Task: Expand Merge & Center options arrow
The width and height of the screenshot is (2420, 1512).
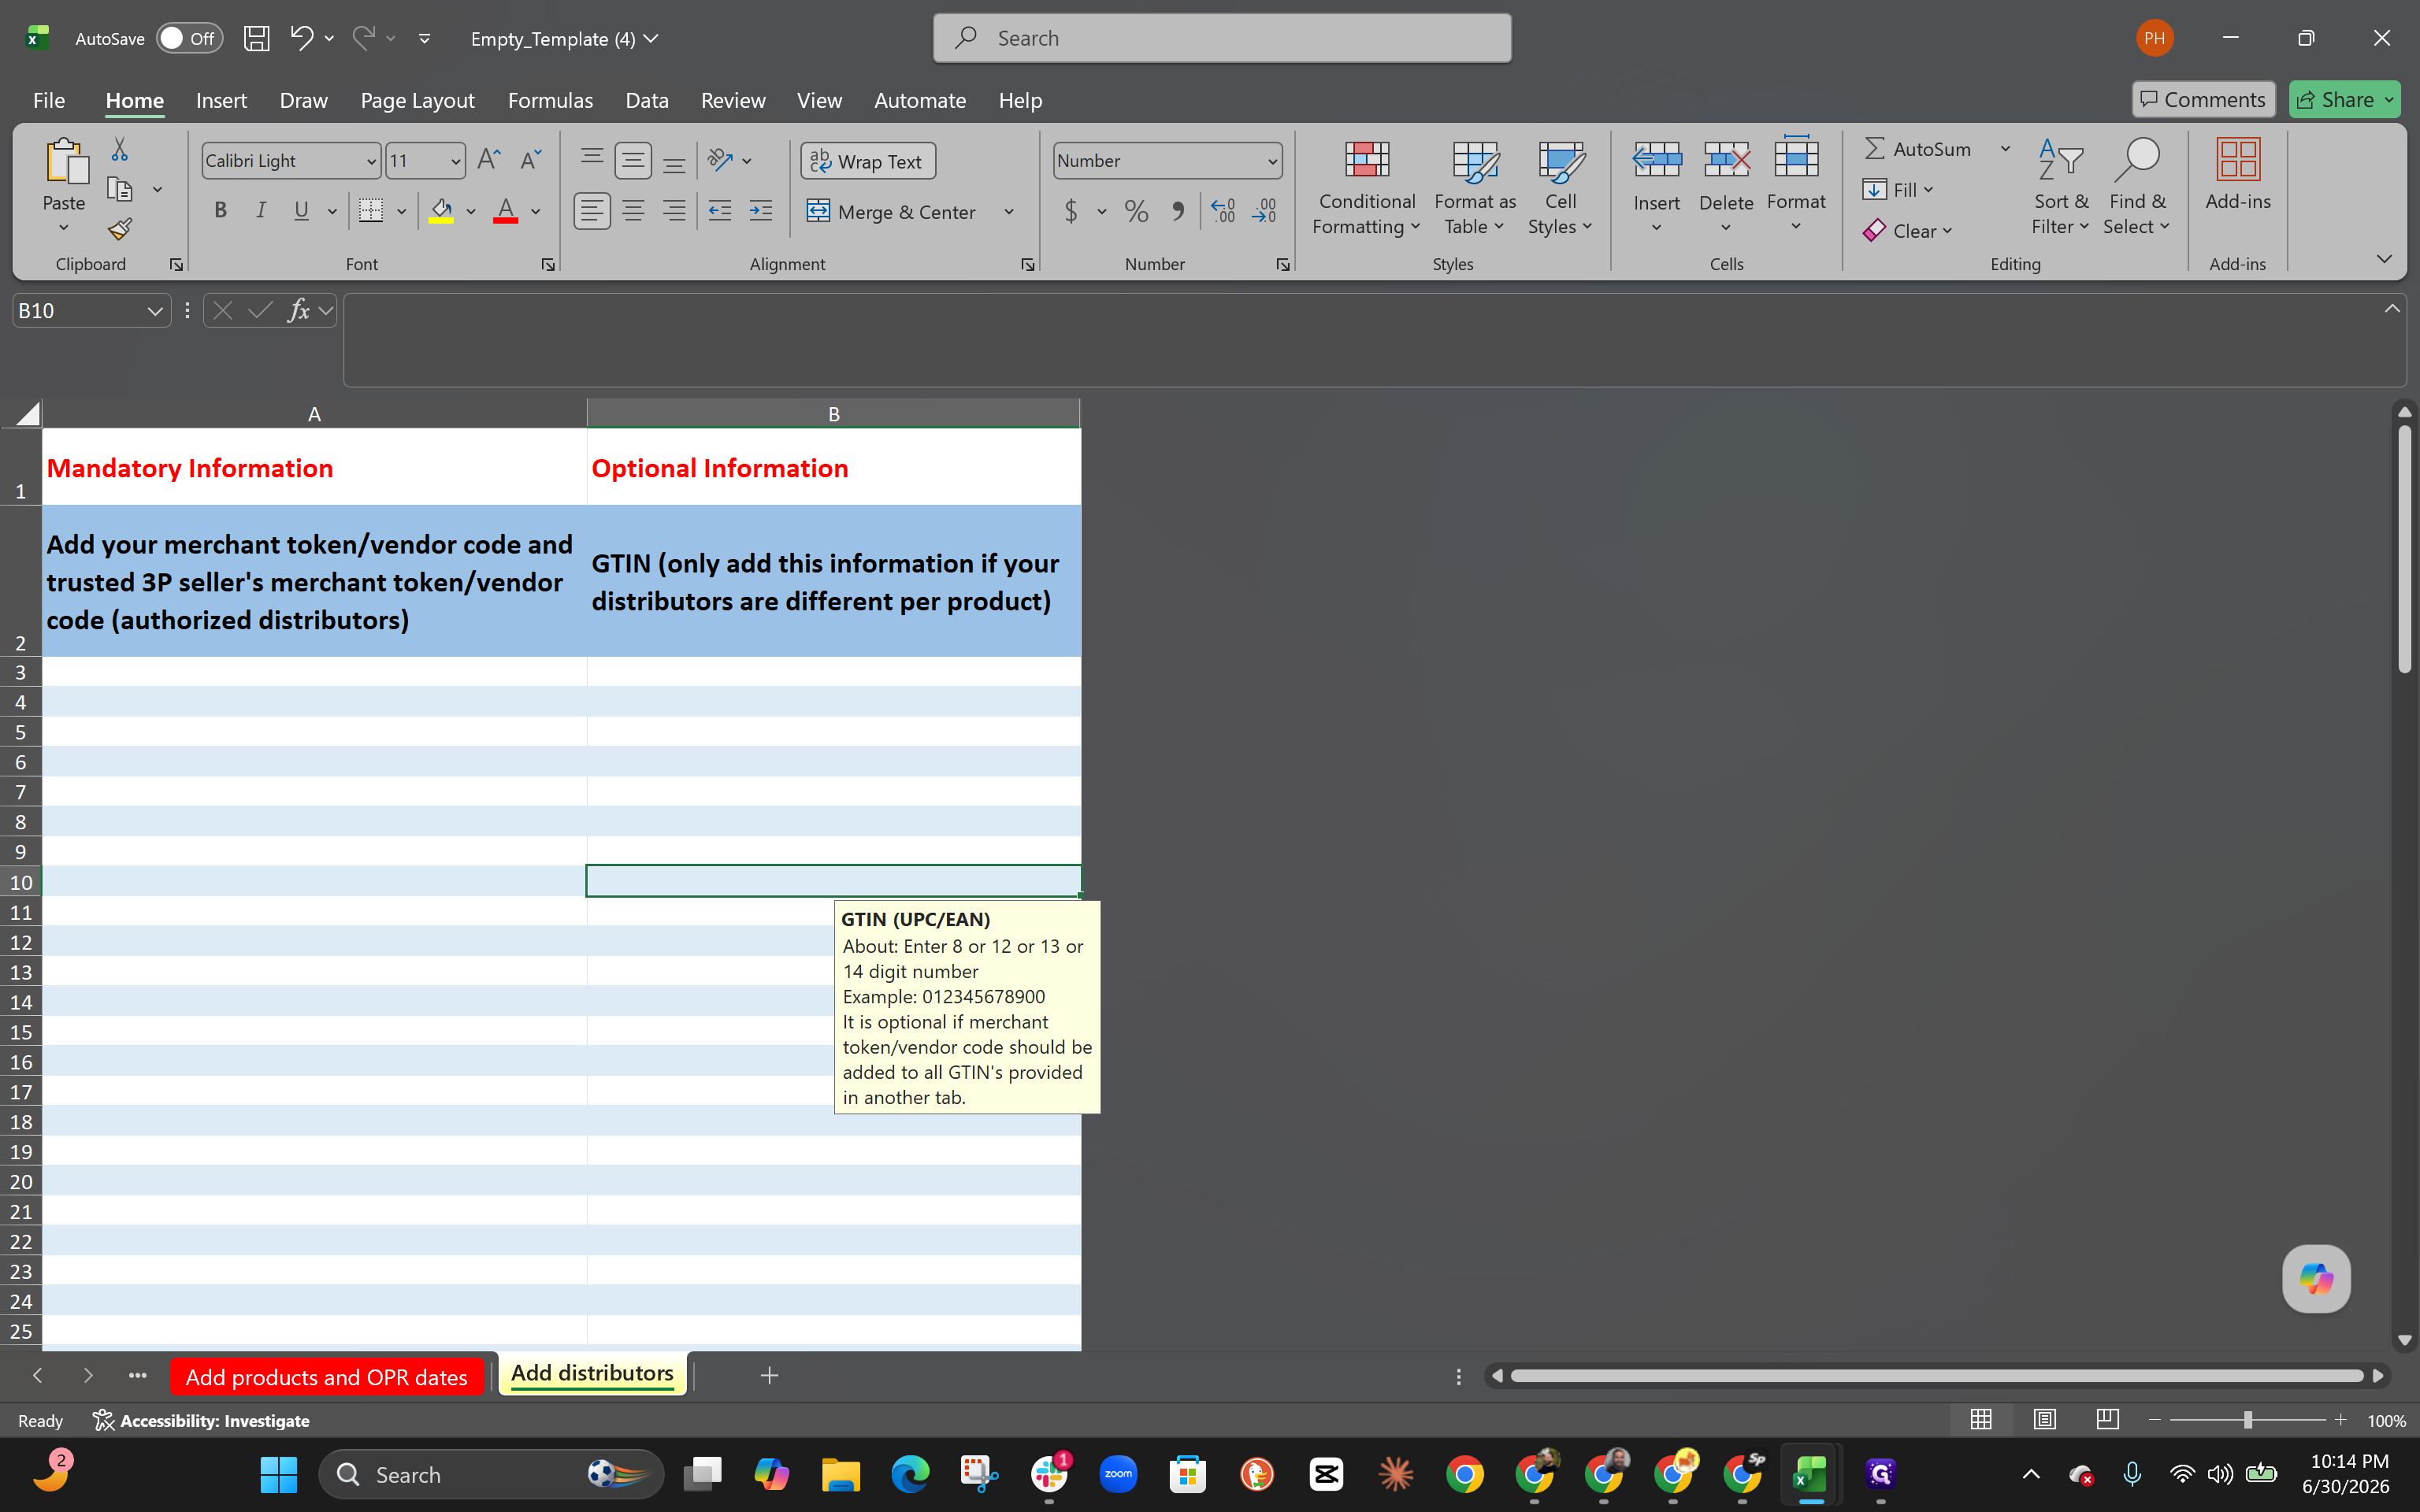Action: click(1009, 212)
